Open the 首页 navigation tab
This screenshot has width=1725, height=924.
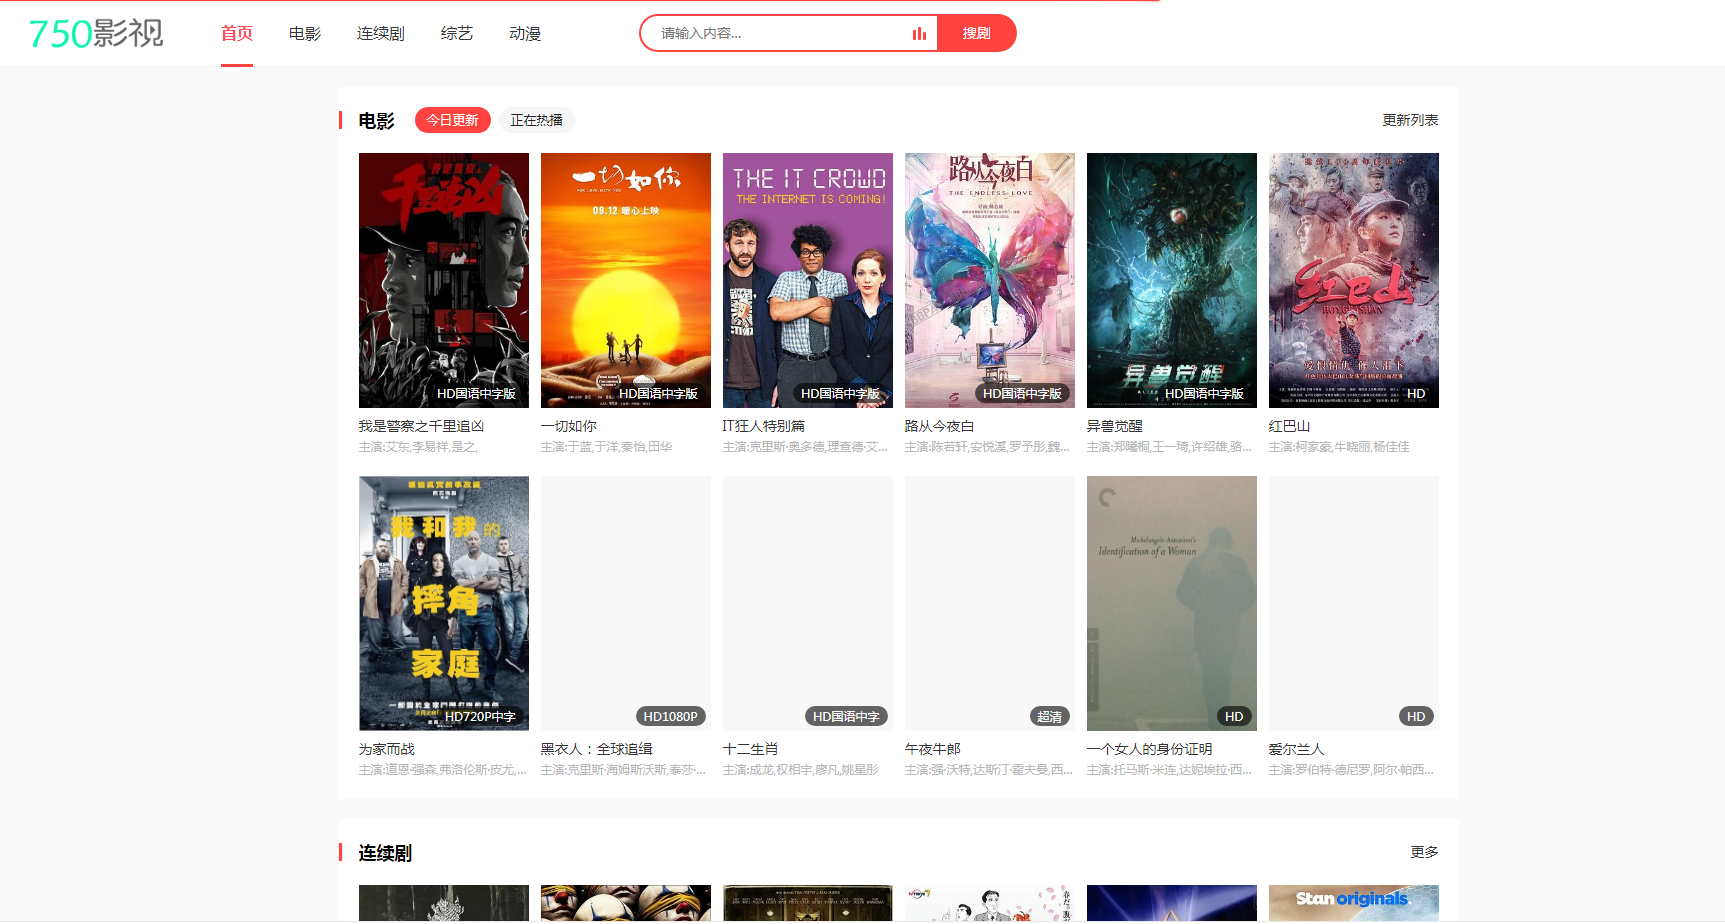click(x=237, y=34)
